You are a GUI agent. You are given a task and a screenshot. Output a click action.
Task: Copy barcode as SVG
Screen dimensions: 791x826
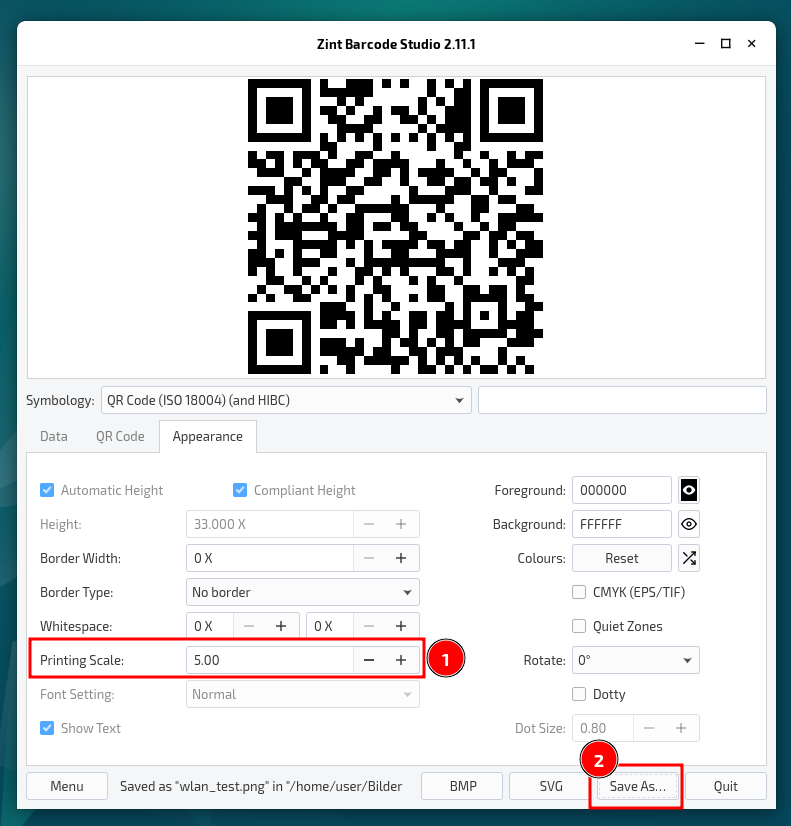[x=550, y=786]
